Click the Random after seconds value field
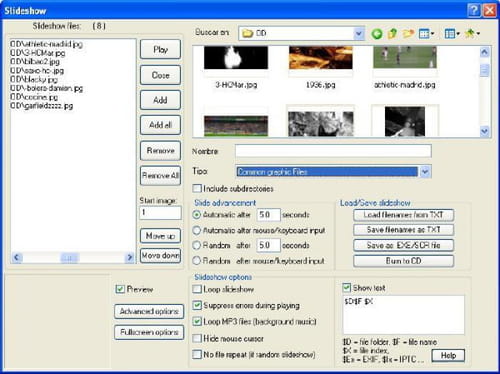This screenshot has height=374, width=500. [x=268, y=245]
